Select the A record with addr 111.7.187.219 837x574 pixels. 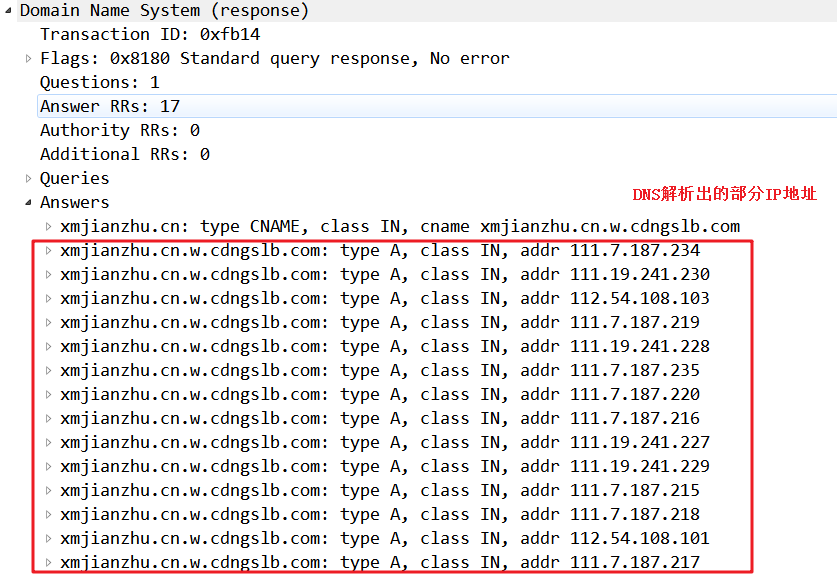[x=380, y=323]
